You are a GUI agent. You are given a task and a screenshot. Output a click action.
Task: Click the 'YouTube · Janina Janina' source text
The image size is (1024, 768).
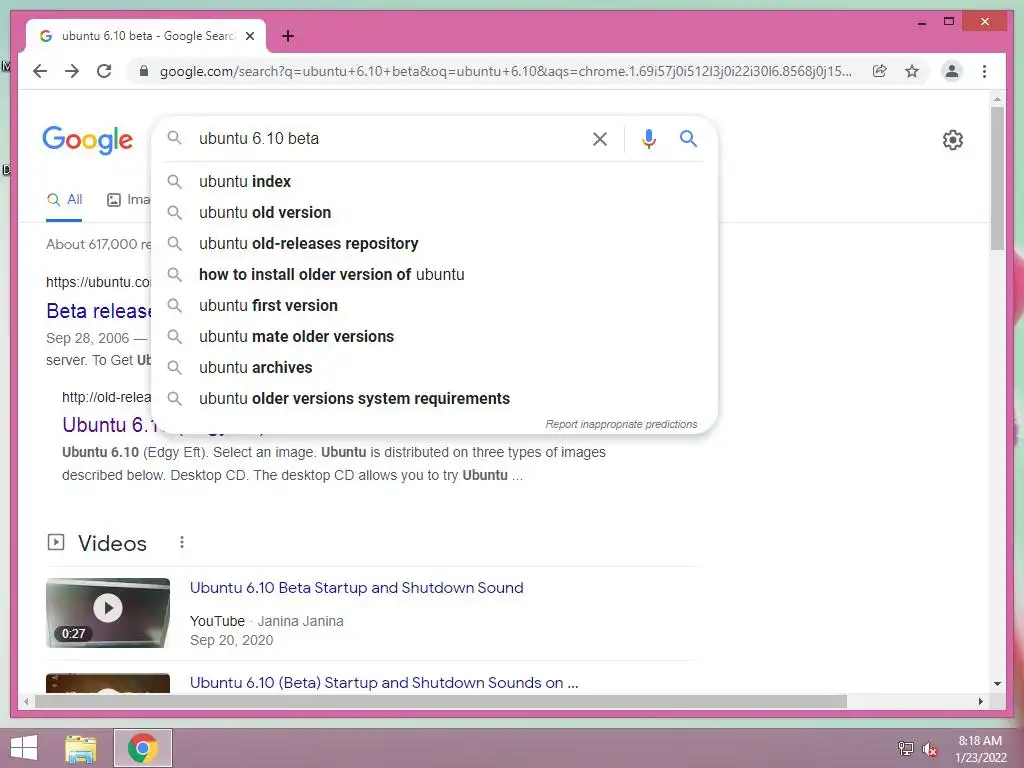point(266,621)
